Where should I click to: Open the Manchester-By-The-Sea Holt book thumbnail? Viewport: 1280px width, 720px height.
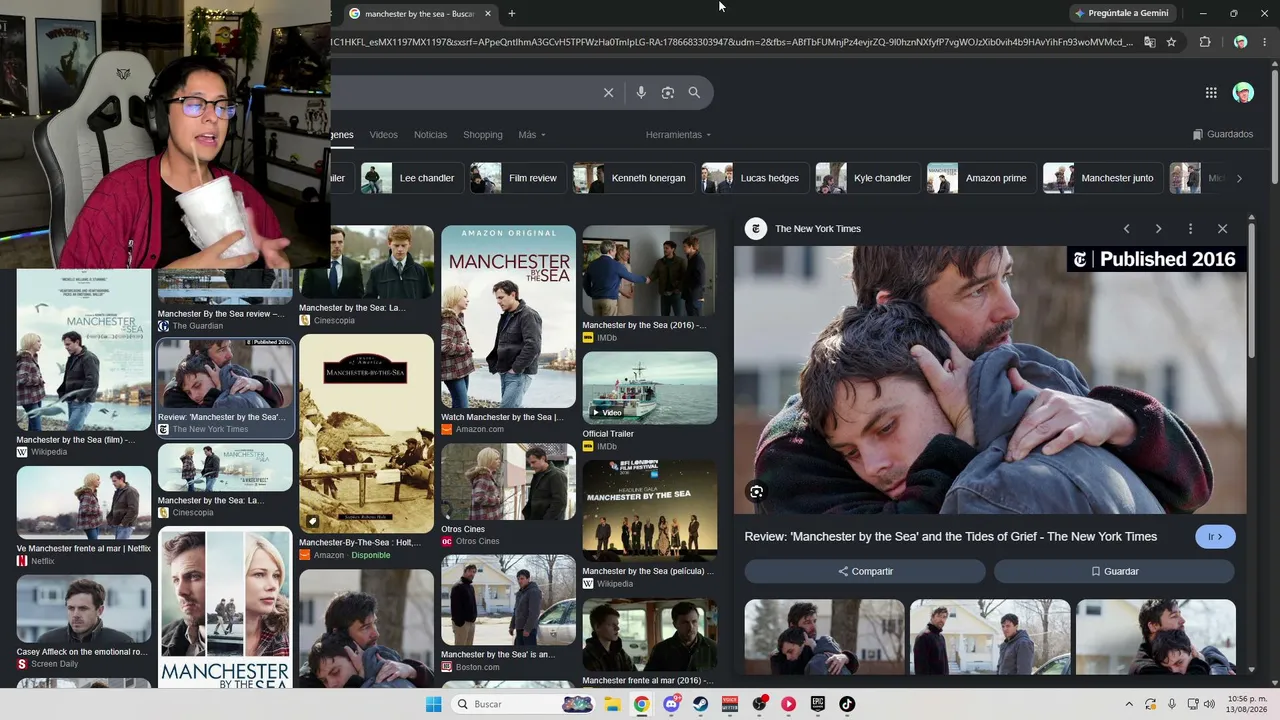366,434
